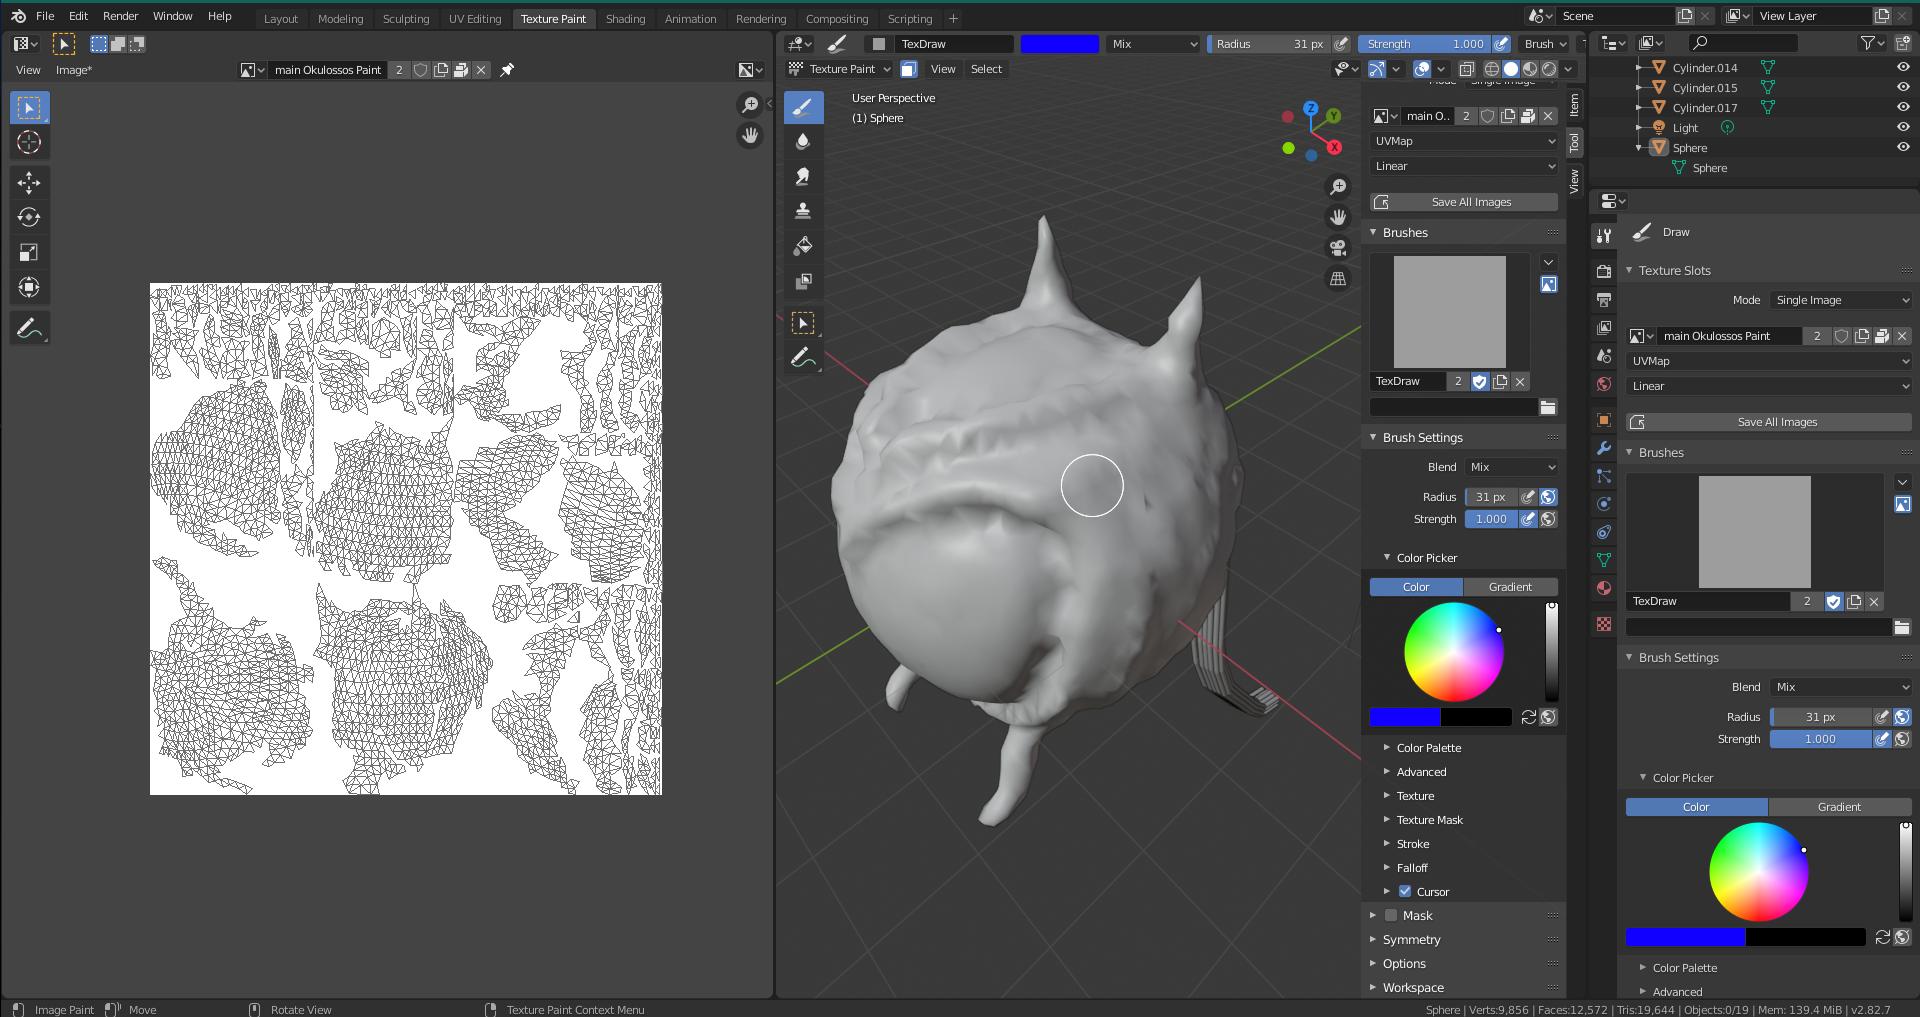
Task: Select the Clone brush tool
Action: (x=802, y=212)
